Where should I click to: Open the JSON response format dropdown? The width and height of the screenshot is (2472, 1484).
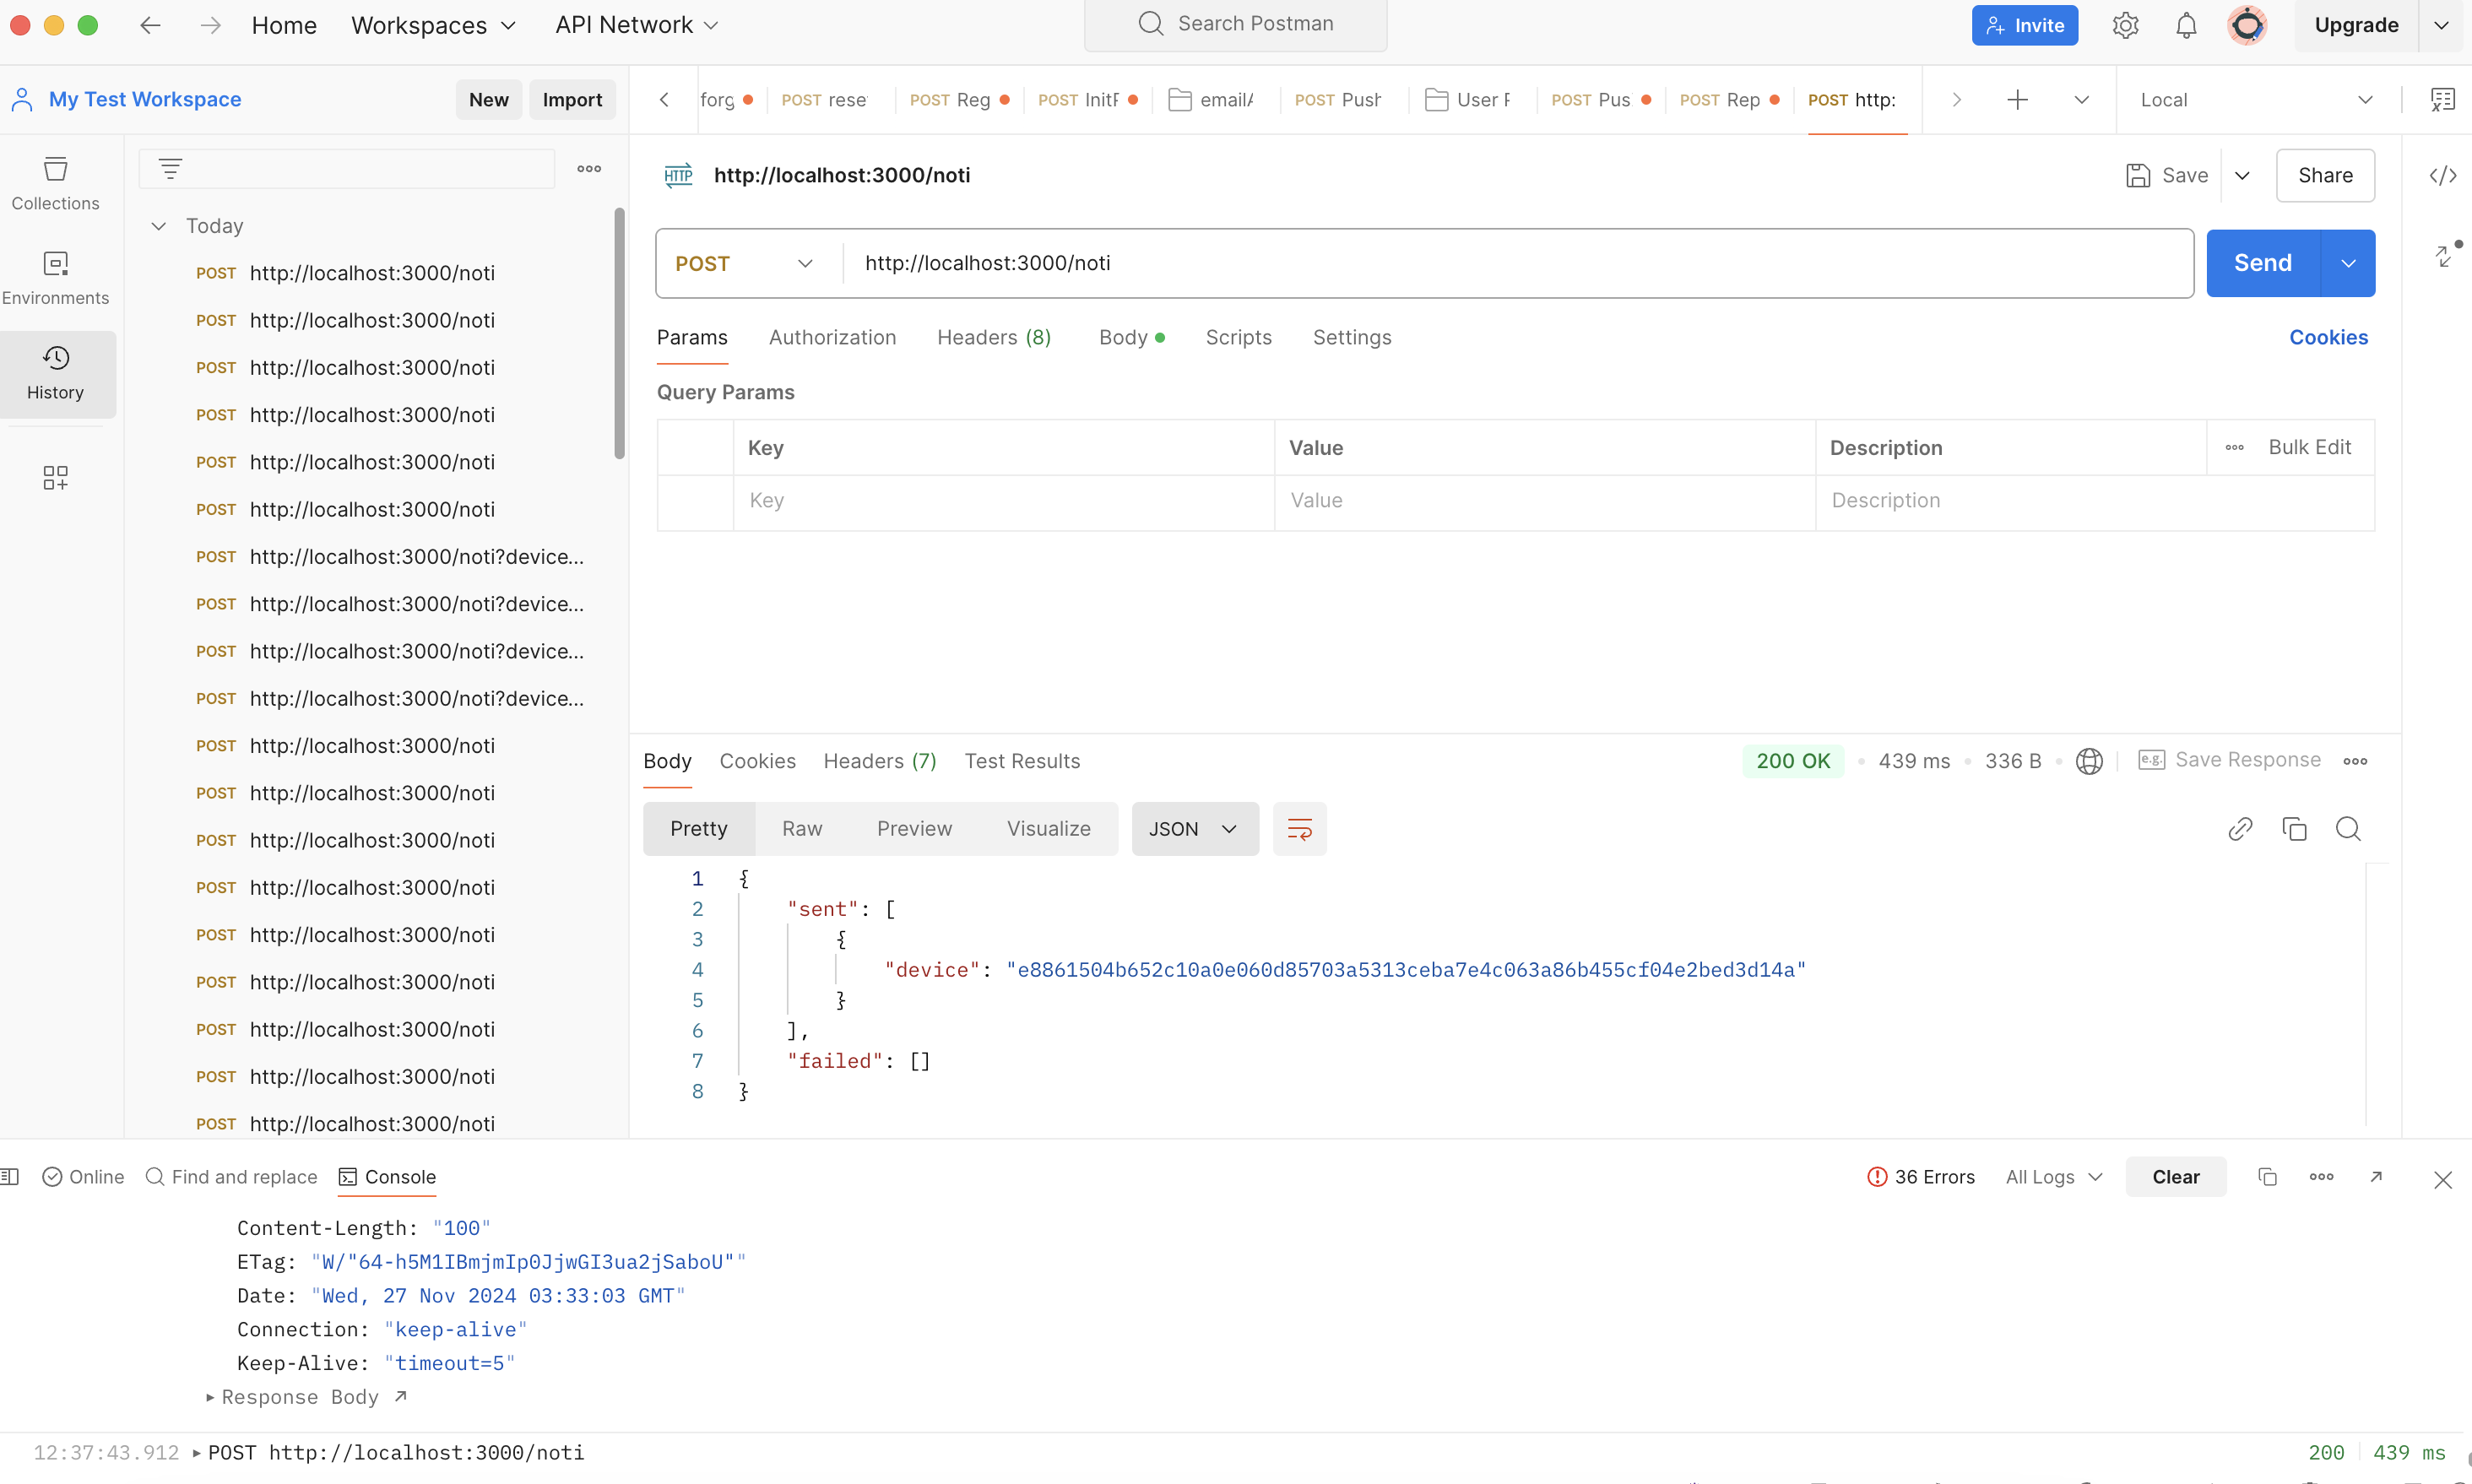1194,828
